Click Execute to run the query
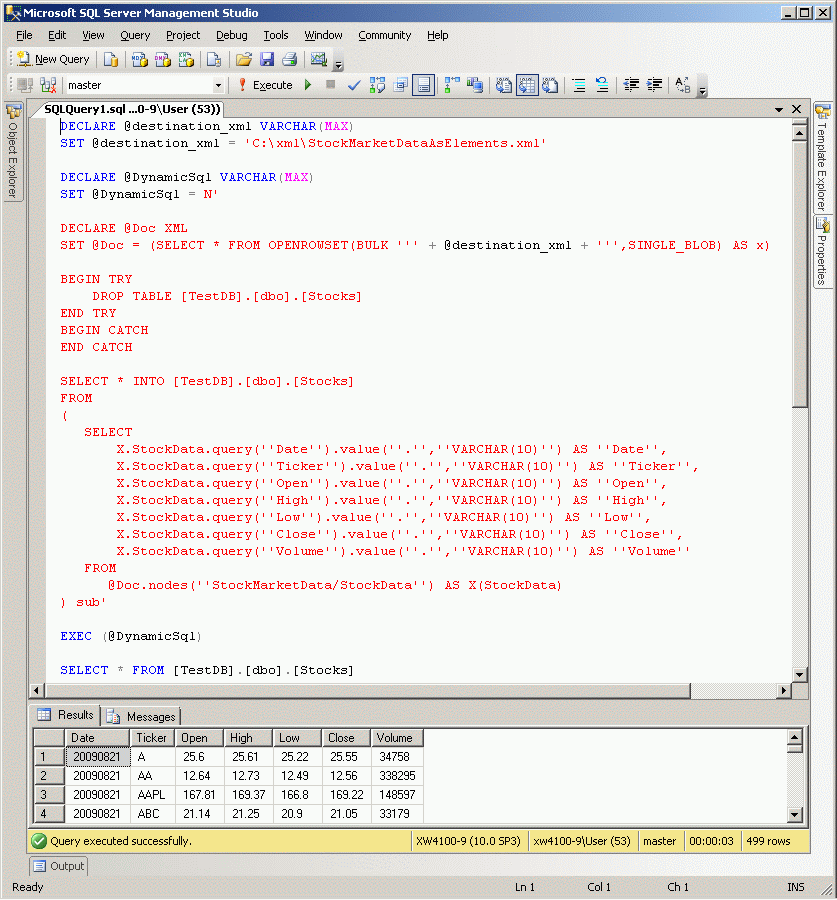The width and height of the screenshot is (837, 900). coord(264,86)
